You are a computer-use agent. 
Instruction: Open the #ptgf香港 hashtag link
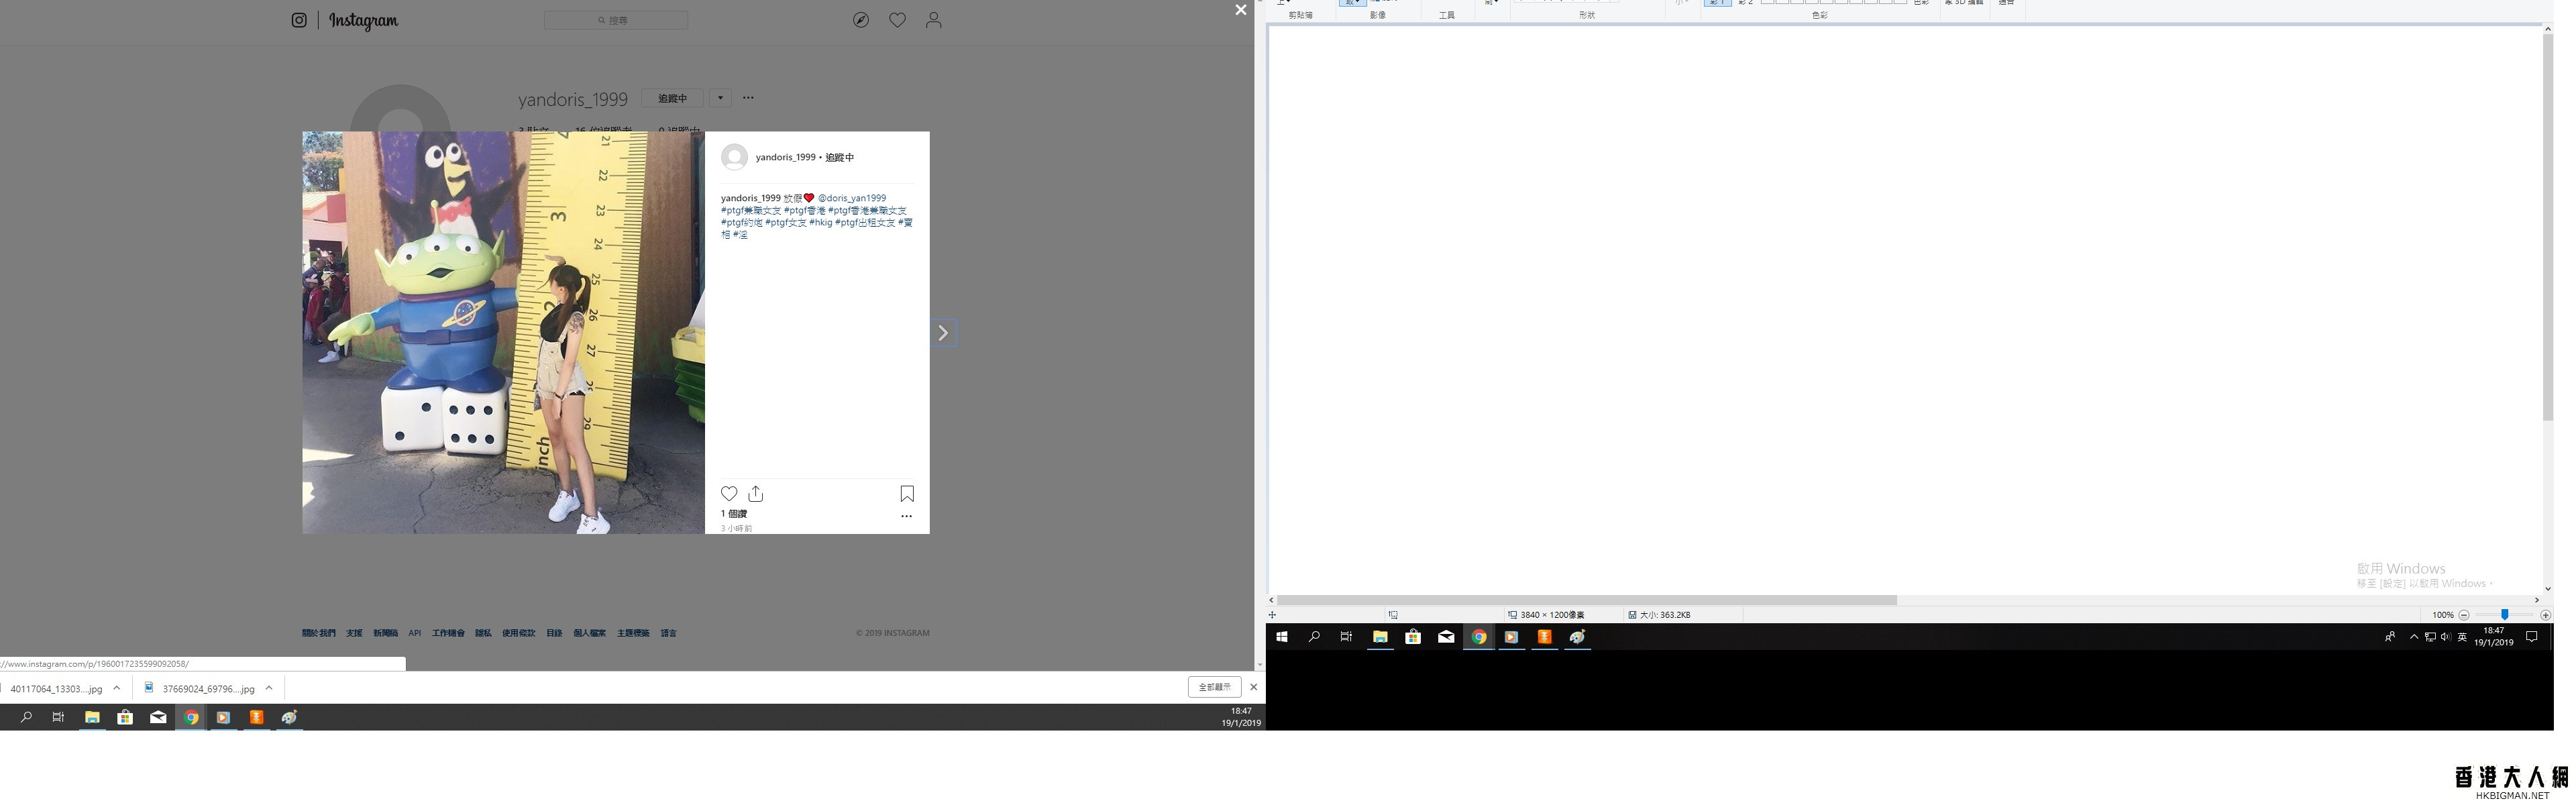click(x=805, y=210)
